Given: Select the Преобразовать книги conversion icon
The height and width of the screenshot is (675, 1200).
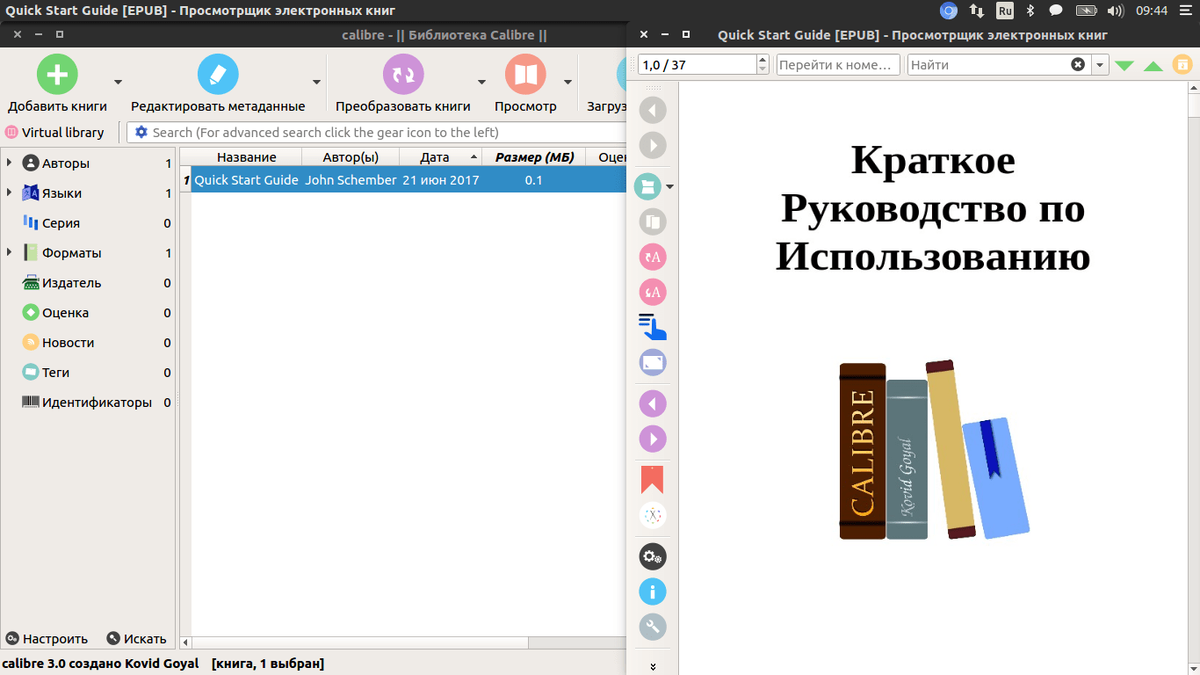Looking at the screenshot, I should (403, 73).
